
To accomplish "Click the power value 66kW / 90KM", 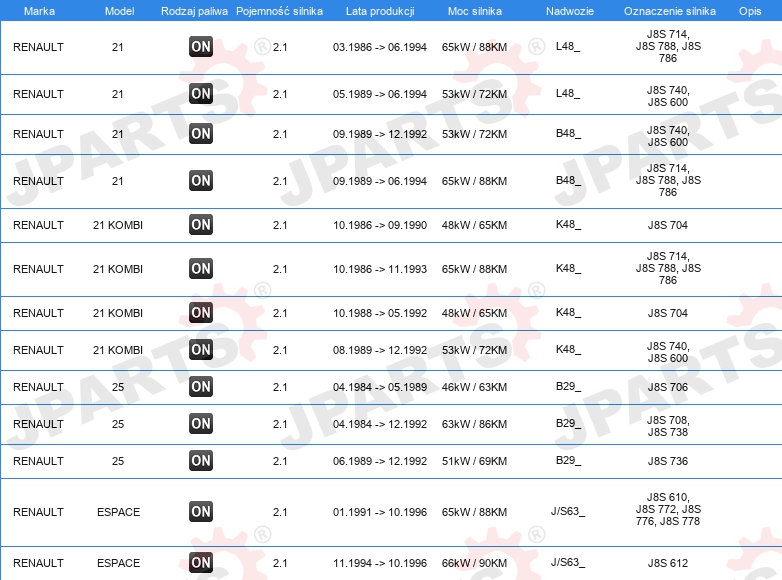I will click(474, 563).
